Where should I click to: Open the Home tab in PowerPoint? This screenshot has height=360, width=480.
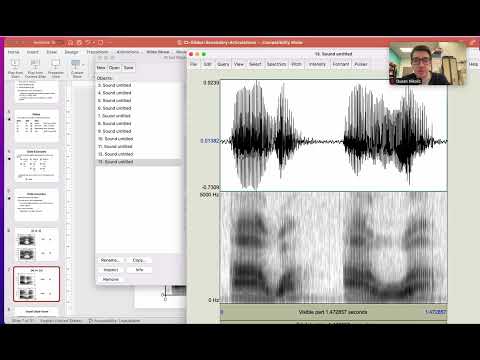14,52
